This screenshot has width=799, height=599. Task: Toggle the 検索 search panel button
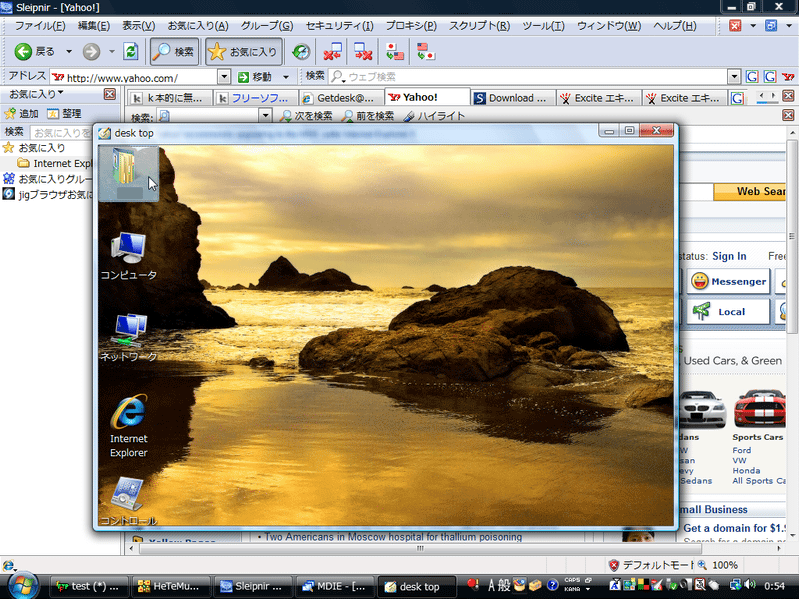point(174,51)
